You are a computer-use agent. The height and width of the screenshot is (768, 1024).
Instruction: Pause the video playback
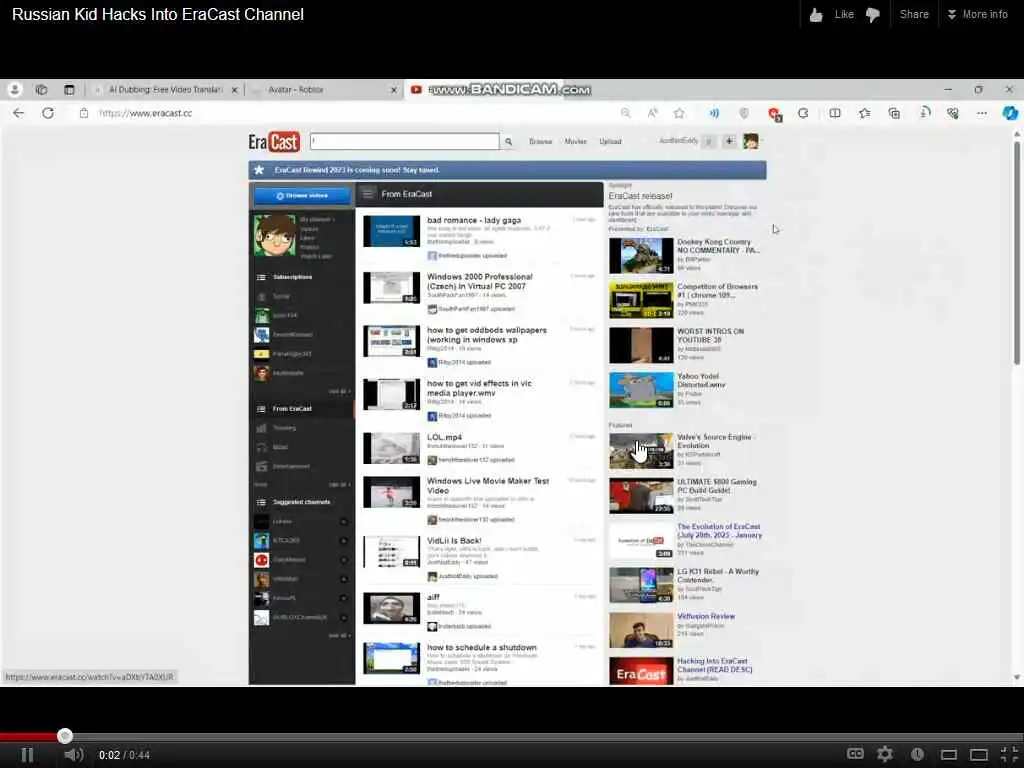pos(27,755)
